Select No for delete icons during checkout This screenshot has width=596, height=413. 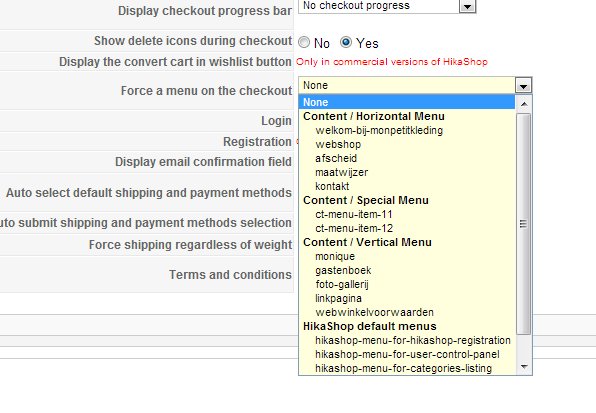point(304,42)
